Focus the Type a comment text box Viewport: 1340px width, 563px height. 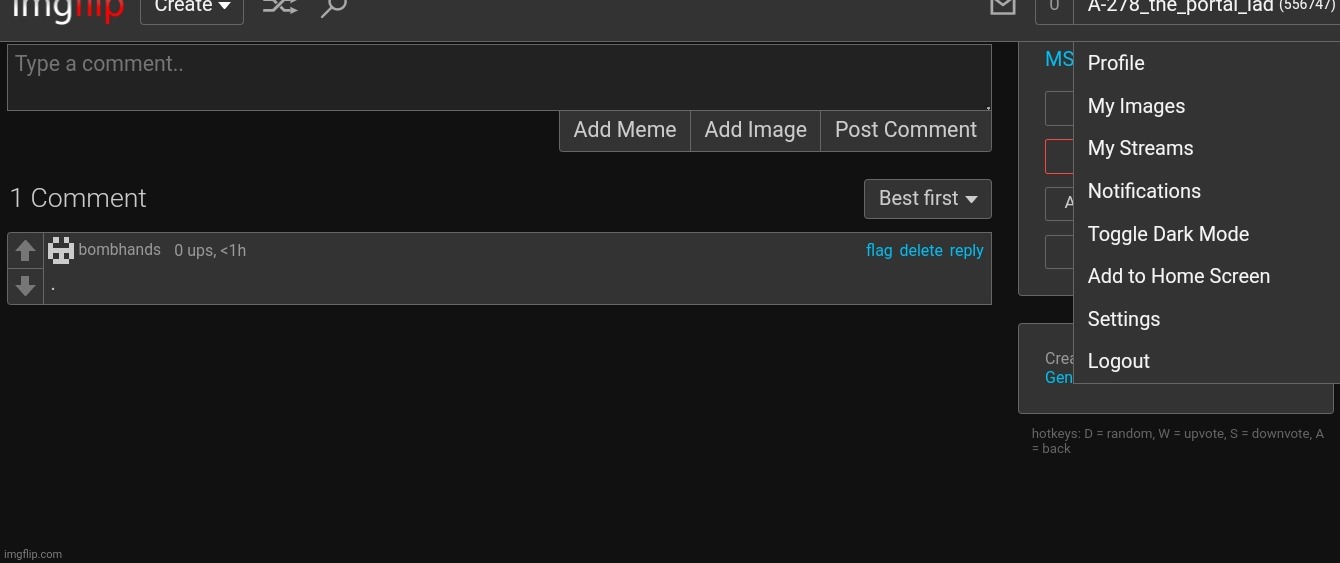498,77
